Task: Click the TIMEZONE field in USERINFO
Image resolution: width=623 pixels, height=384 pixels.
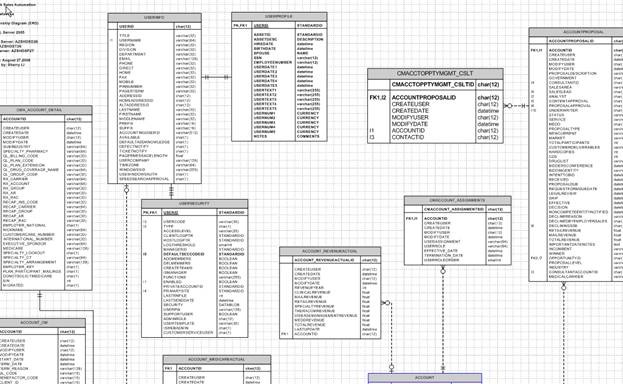Action: [129, 165]
